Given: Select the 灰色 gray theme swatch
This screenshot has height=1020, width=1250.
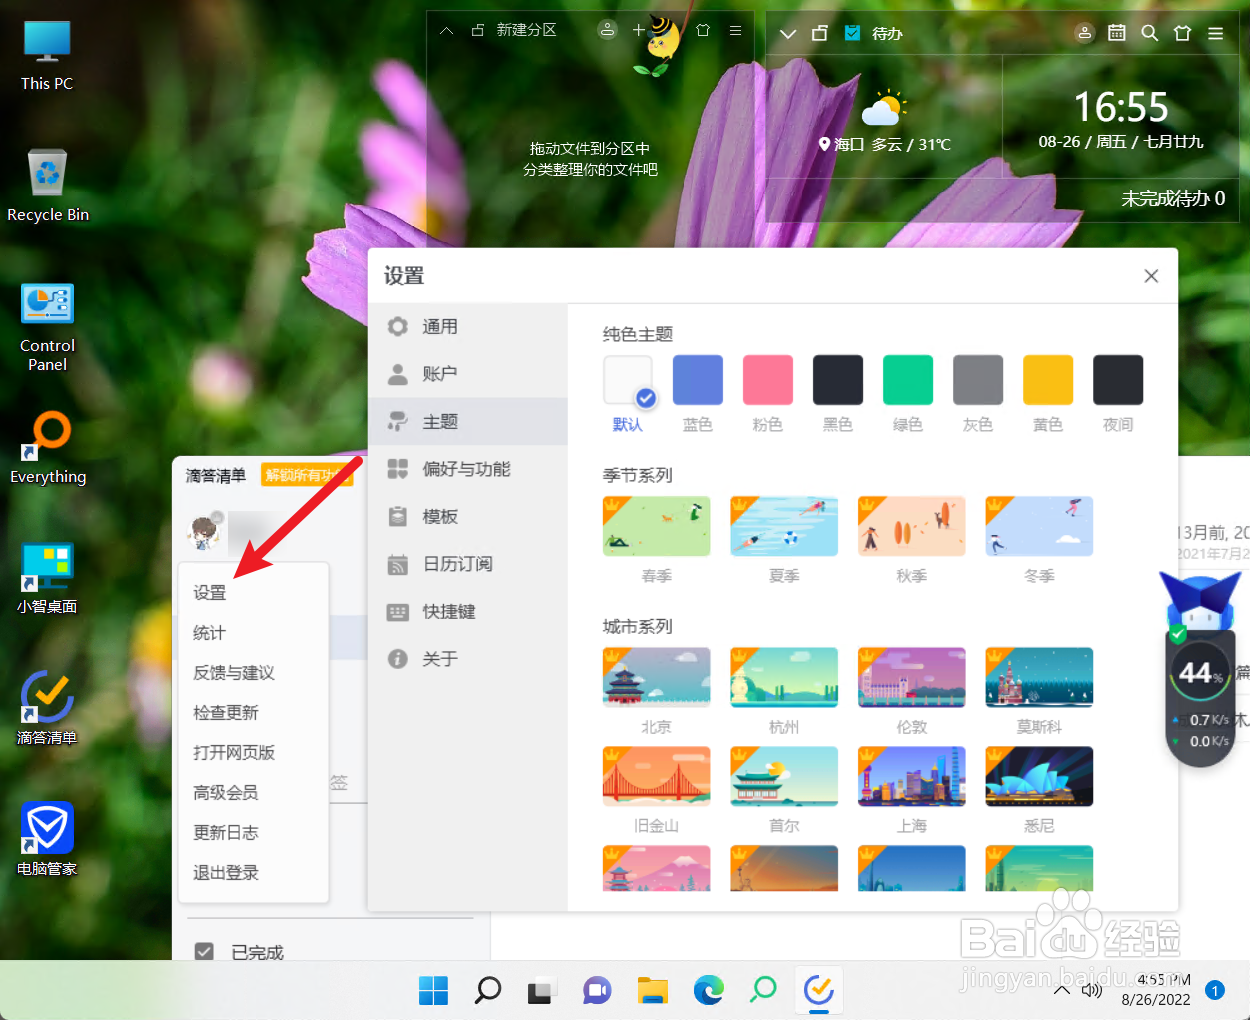Looking at the screenshot, I should coord(978,380).
